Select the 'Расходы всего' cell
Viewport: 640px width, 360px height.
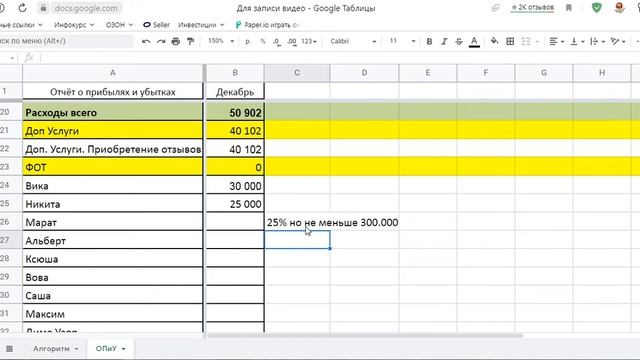point(113,112)
